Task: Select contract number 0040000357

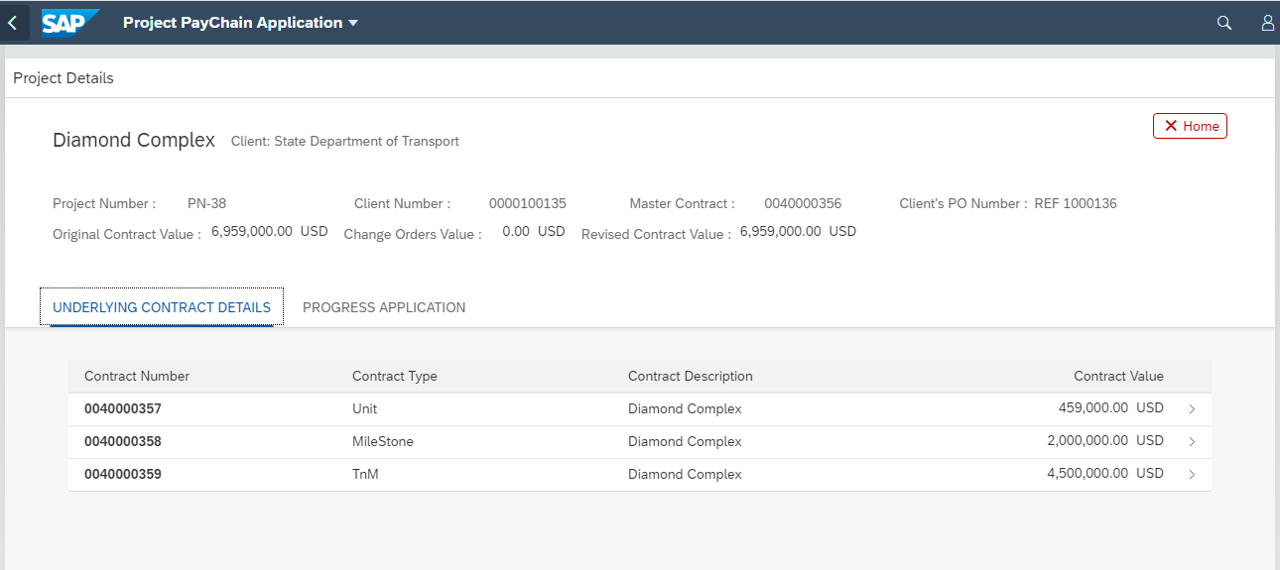Action: tap(123, 409)
